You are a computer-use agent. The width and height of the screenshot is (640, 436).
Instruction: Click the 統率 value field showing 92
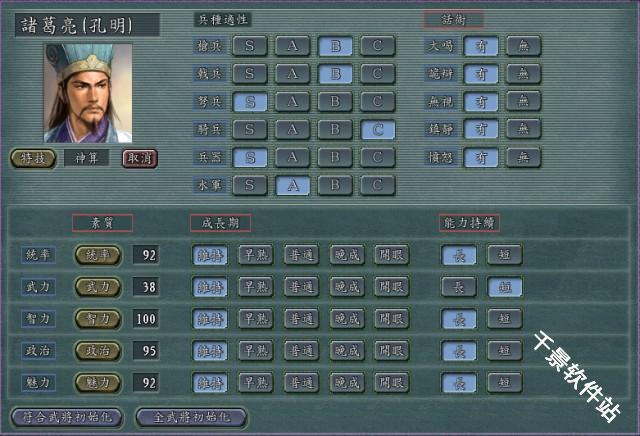coord(146,255)
